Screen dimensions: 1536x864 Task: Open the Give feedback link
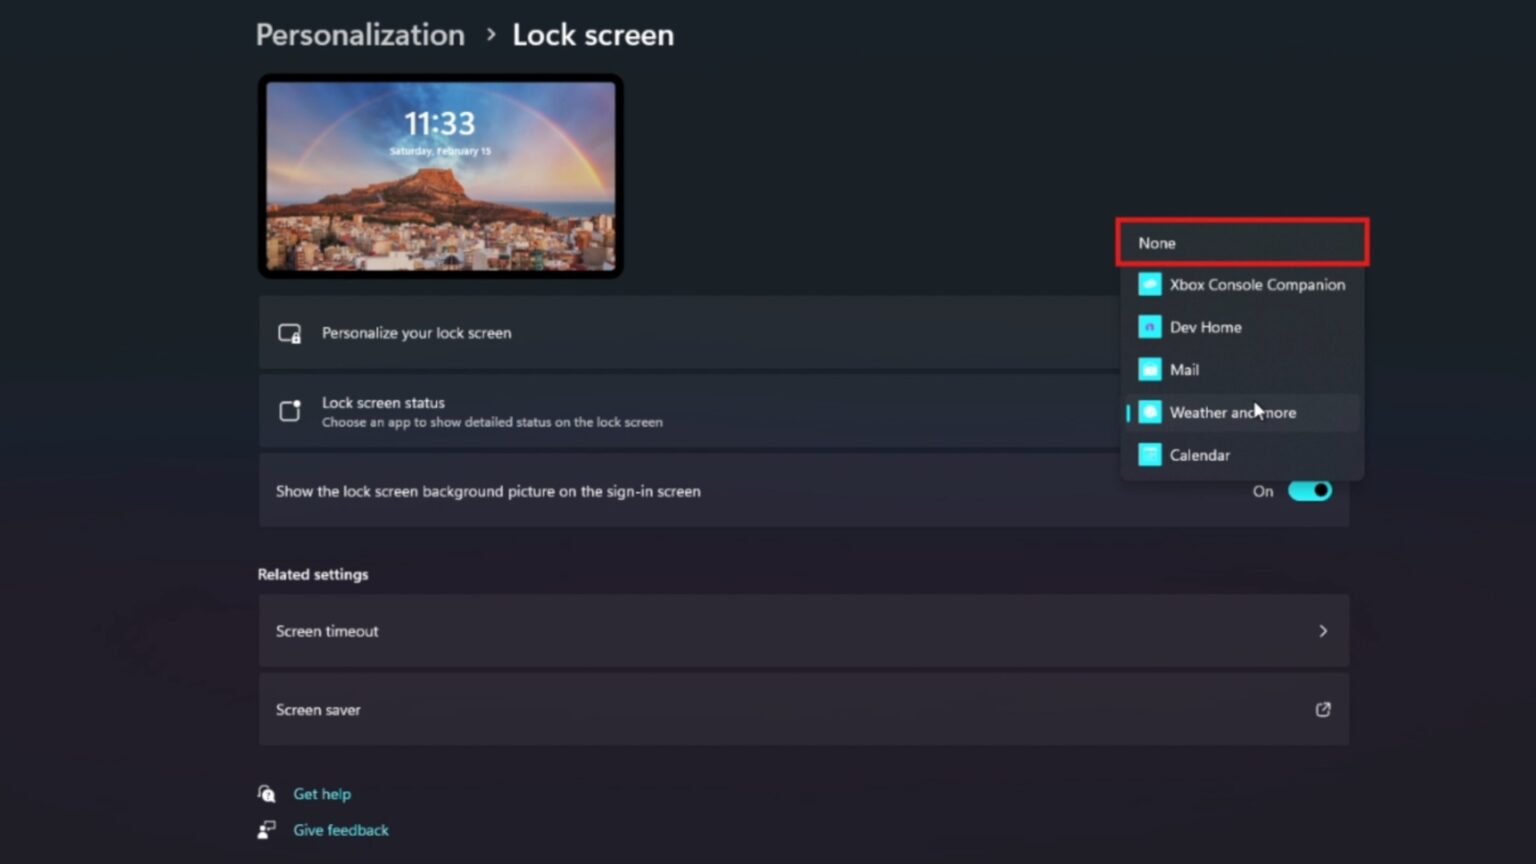pyautogui.click(x=340, y=829)
